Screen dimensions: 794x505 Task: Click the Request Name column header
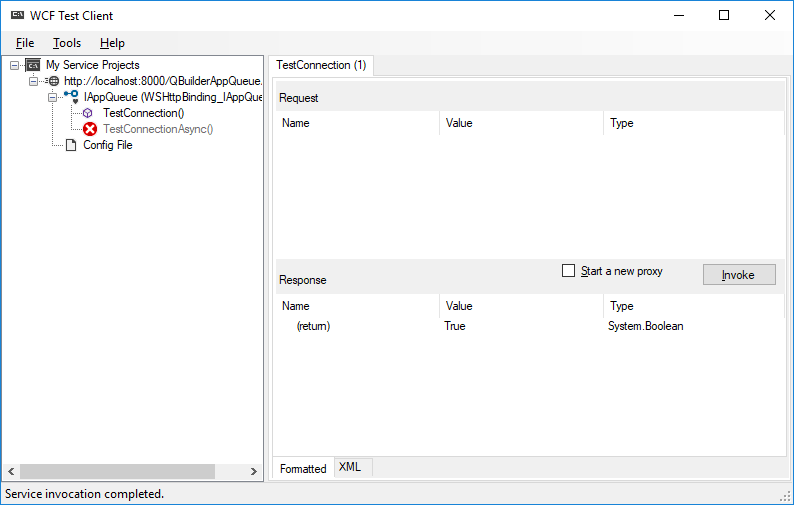(358, 123)
